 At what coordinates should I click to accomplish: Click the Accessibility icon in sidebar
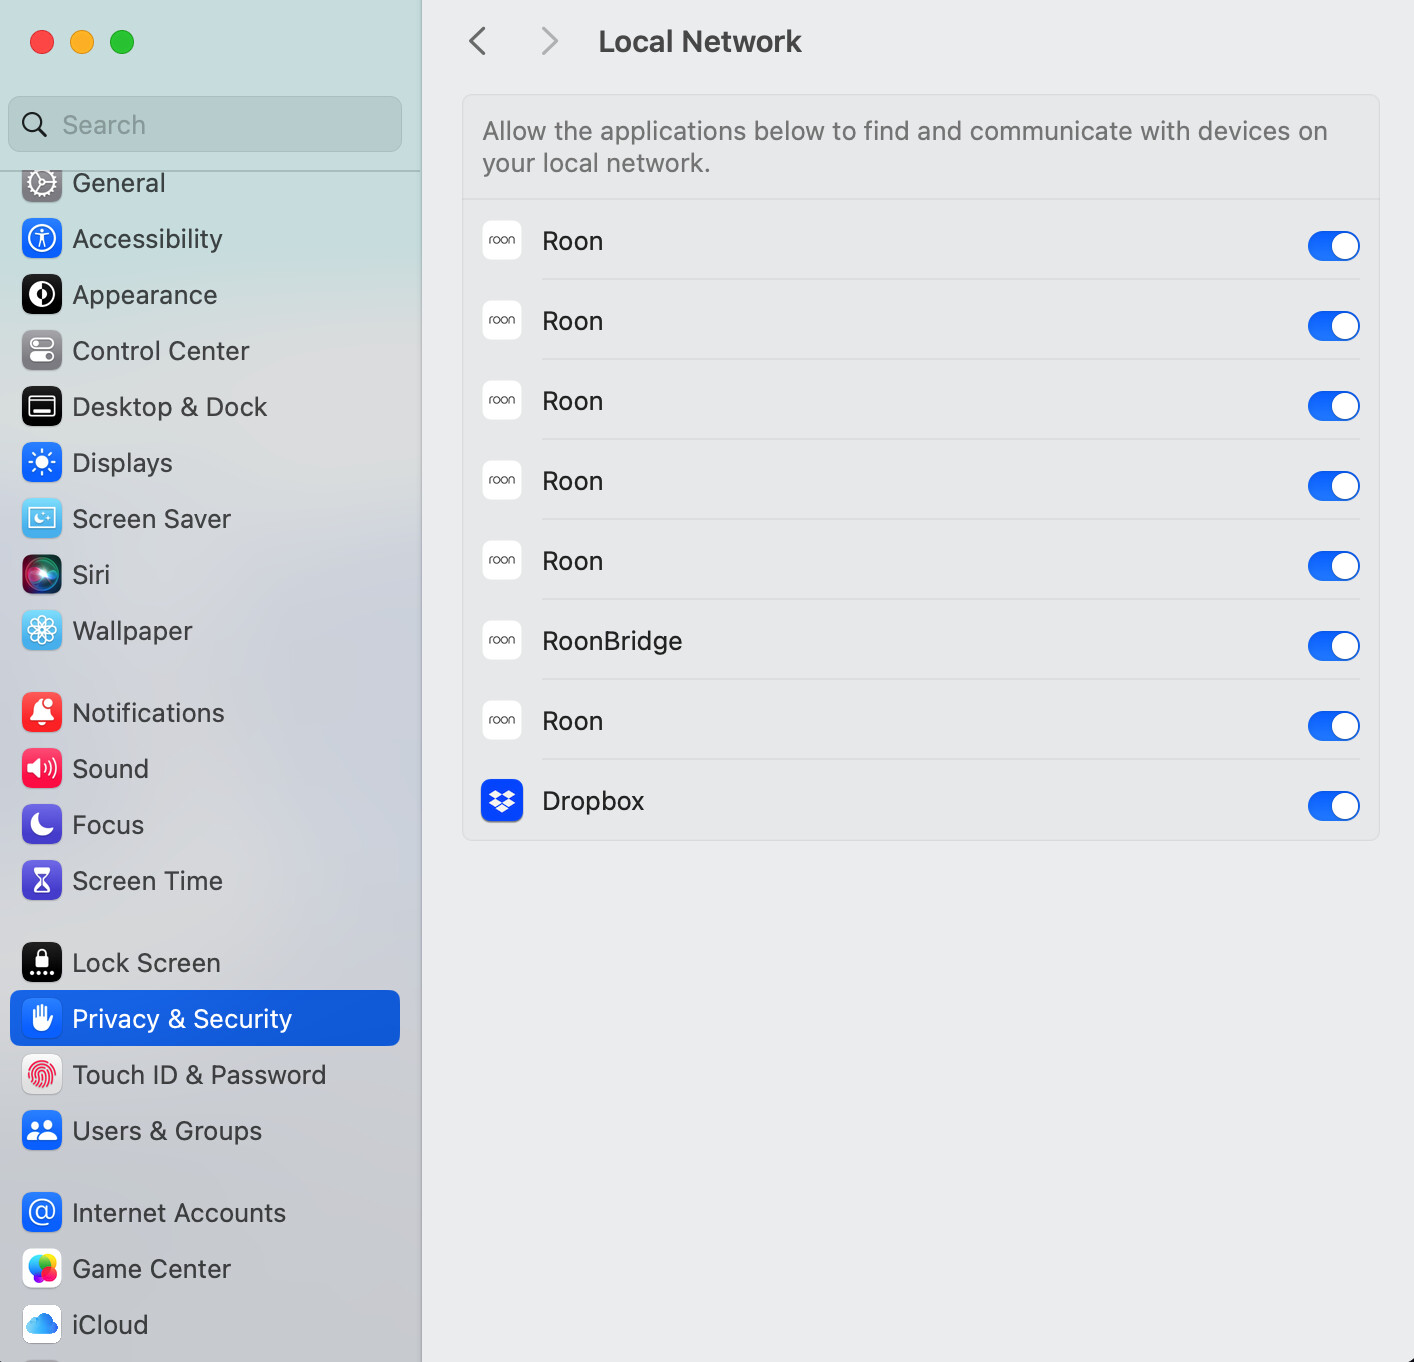[42, 239]
